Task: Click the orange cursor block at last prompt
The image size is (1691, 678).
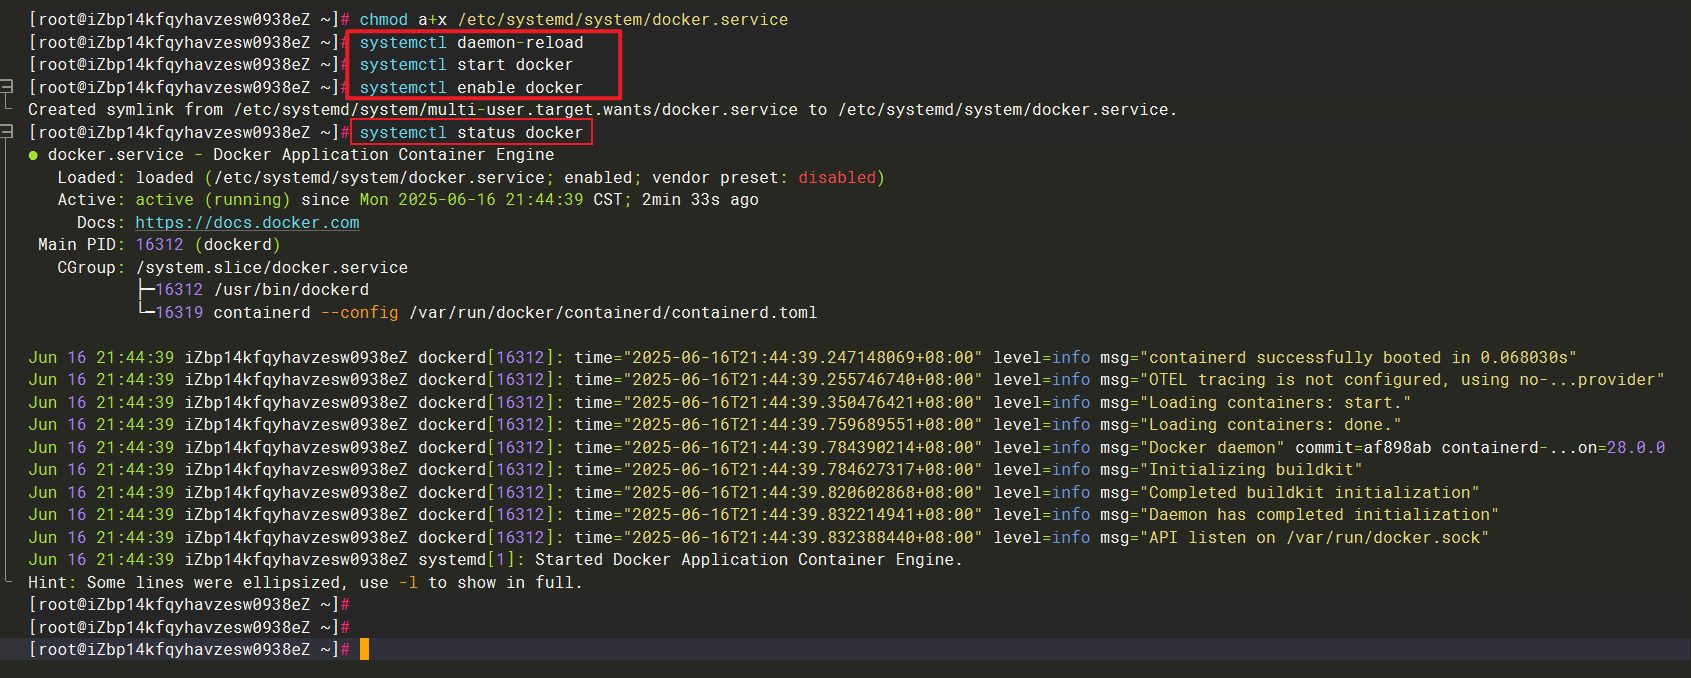Action: tap(364, 649)
